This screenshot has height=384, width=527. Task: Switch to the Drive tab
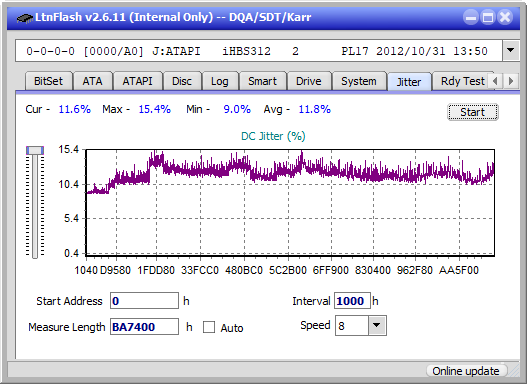(x=309, y=81)
